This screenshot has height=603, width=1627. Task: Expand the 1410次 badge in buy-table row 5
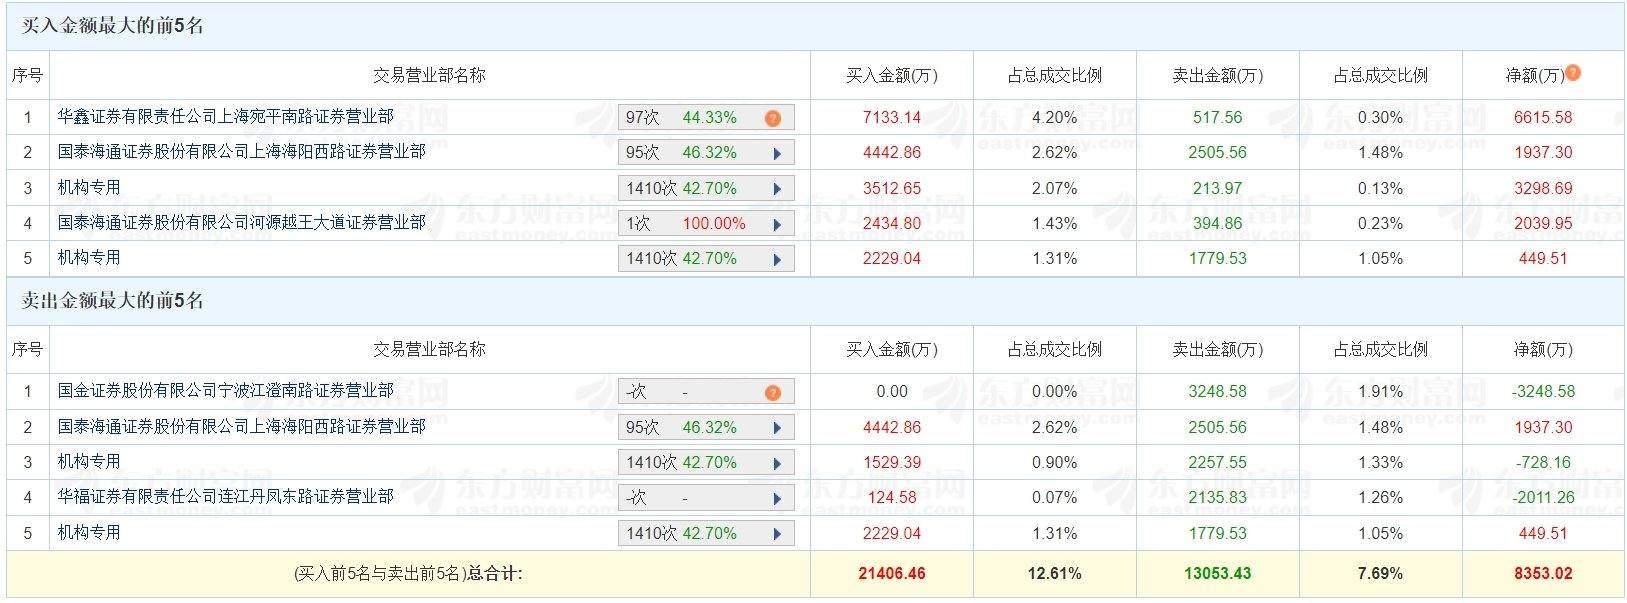pos(705,259)
